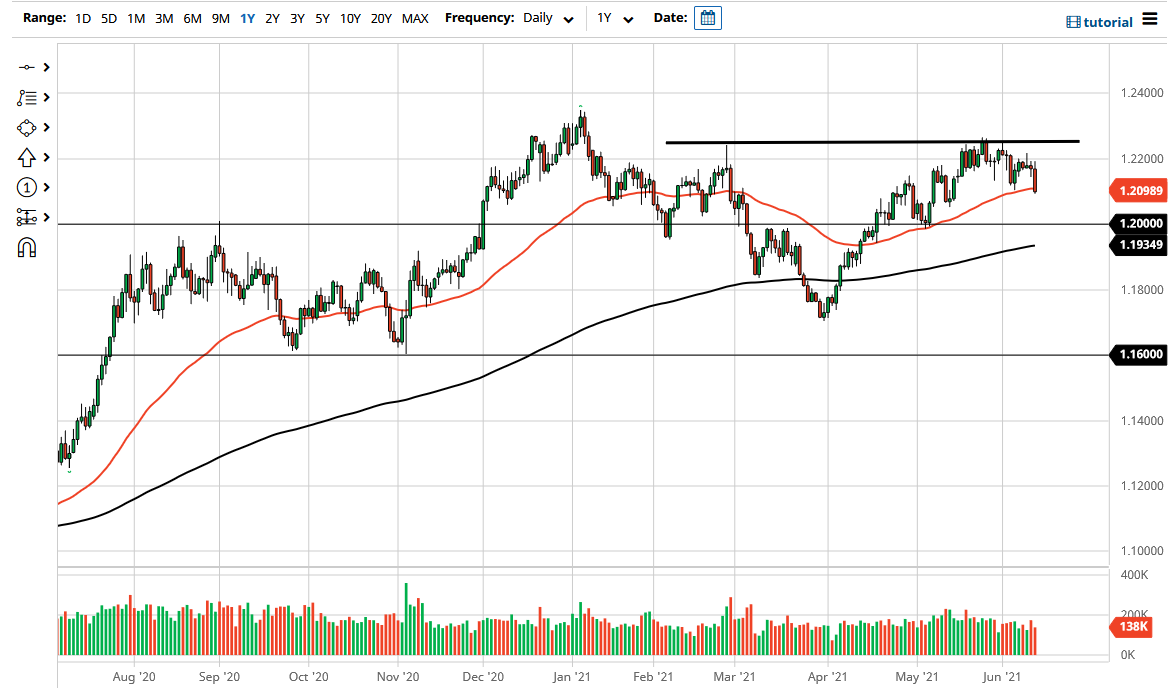This screenshot has height=694, width=1173.
Task: Expand the Frequency Daily dropdown
Action: click(548, 18)
